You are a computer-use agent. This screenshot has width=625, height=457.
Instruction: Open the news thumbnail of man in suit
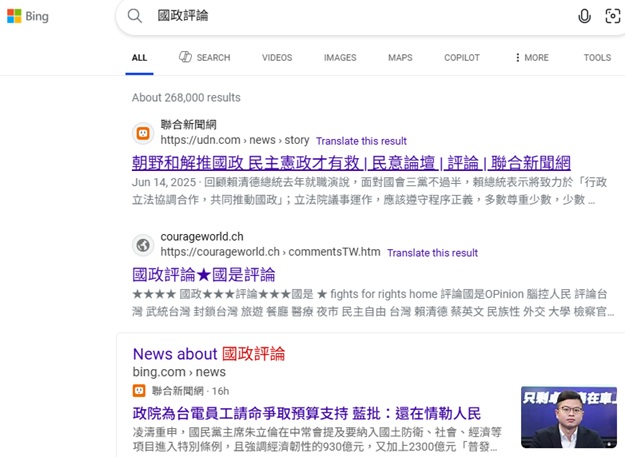pyautogui.click(x=569, y=417)
